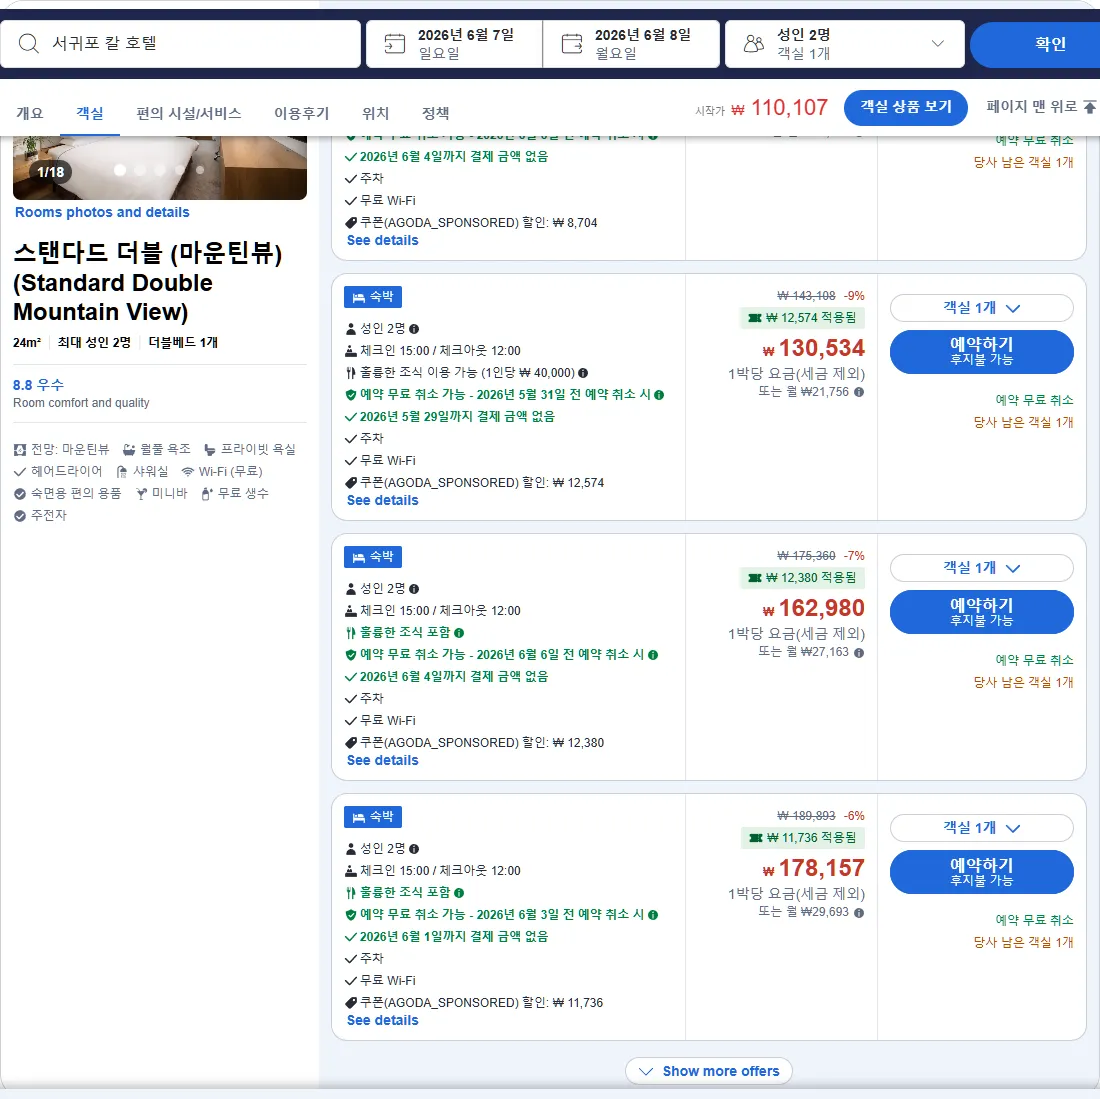Image resolution: width=1100 pixels, height=1099 pixels.
Task: Click info icon beside 월 ₩29,693
Action: (x=859, y=912)
